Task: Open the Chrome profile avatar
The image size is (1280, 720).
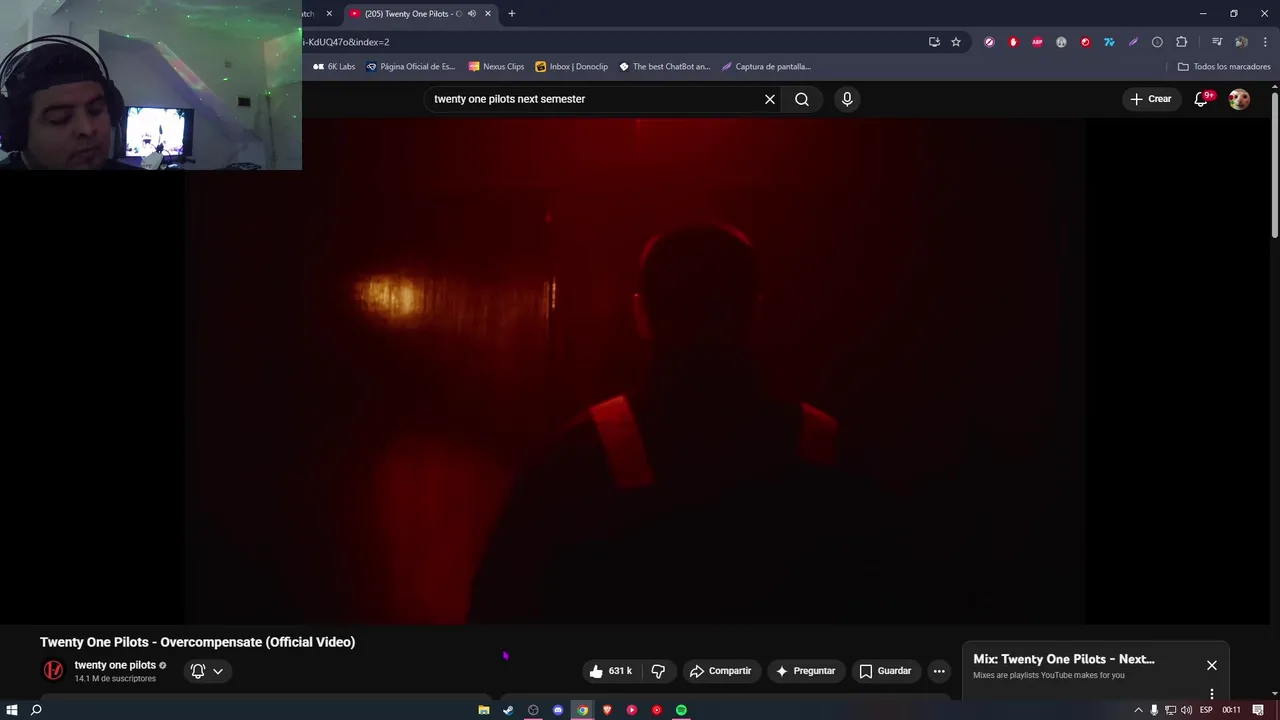Action: coord(1241,42)
